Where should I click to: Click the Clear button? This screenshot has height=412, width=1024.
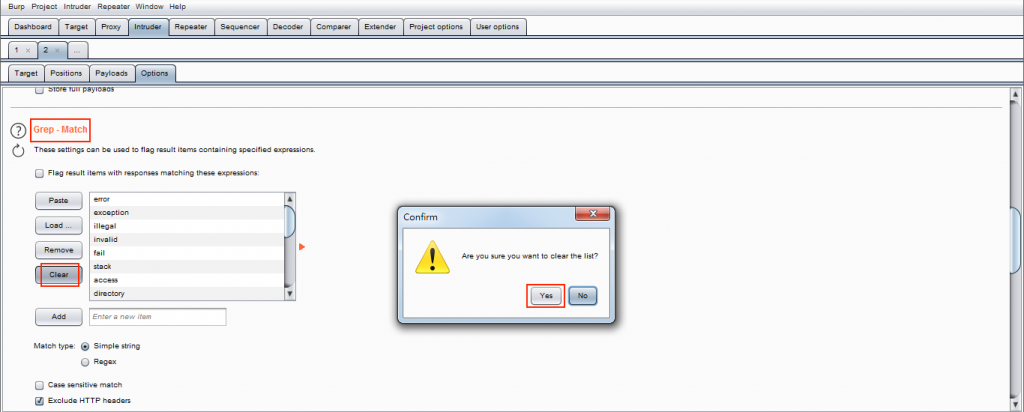point(59,275)
